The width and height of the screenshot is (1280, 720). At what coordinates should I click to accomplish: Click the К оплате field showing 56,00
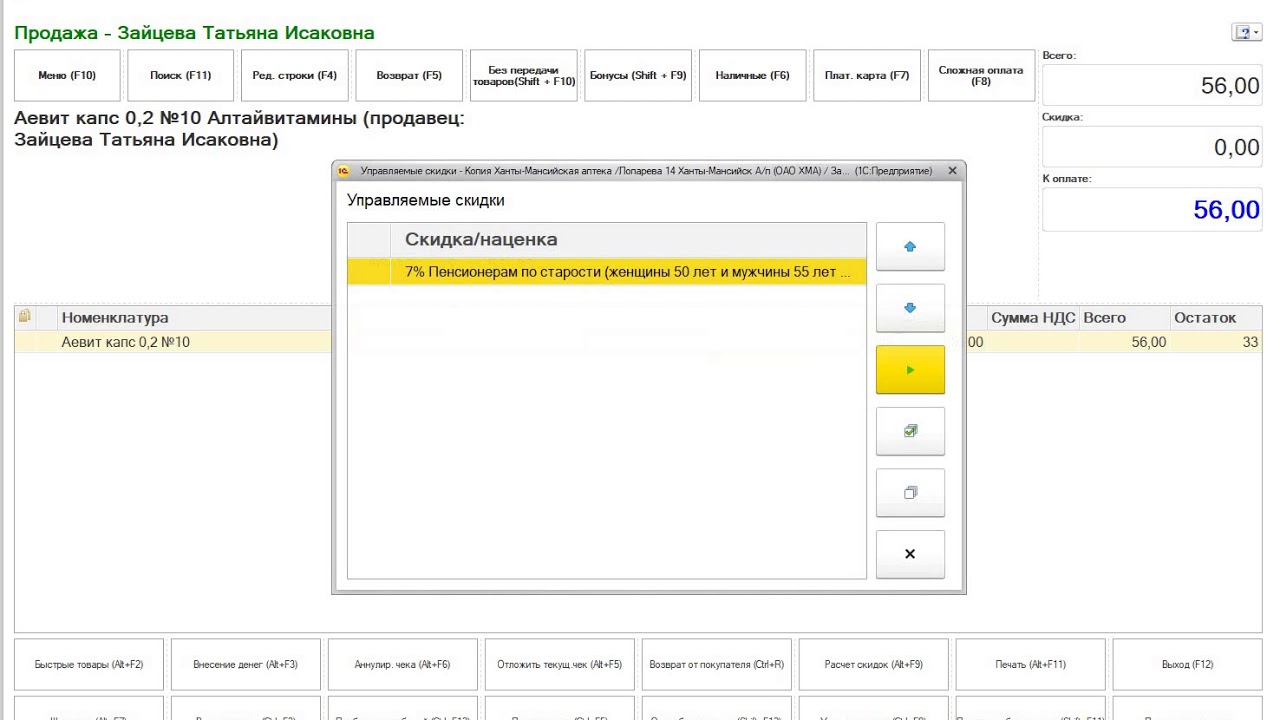1152,210
